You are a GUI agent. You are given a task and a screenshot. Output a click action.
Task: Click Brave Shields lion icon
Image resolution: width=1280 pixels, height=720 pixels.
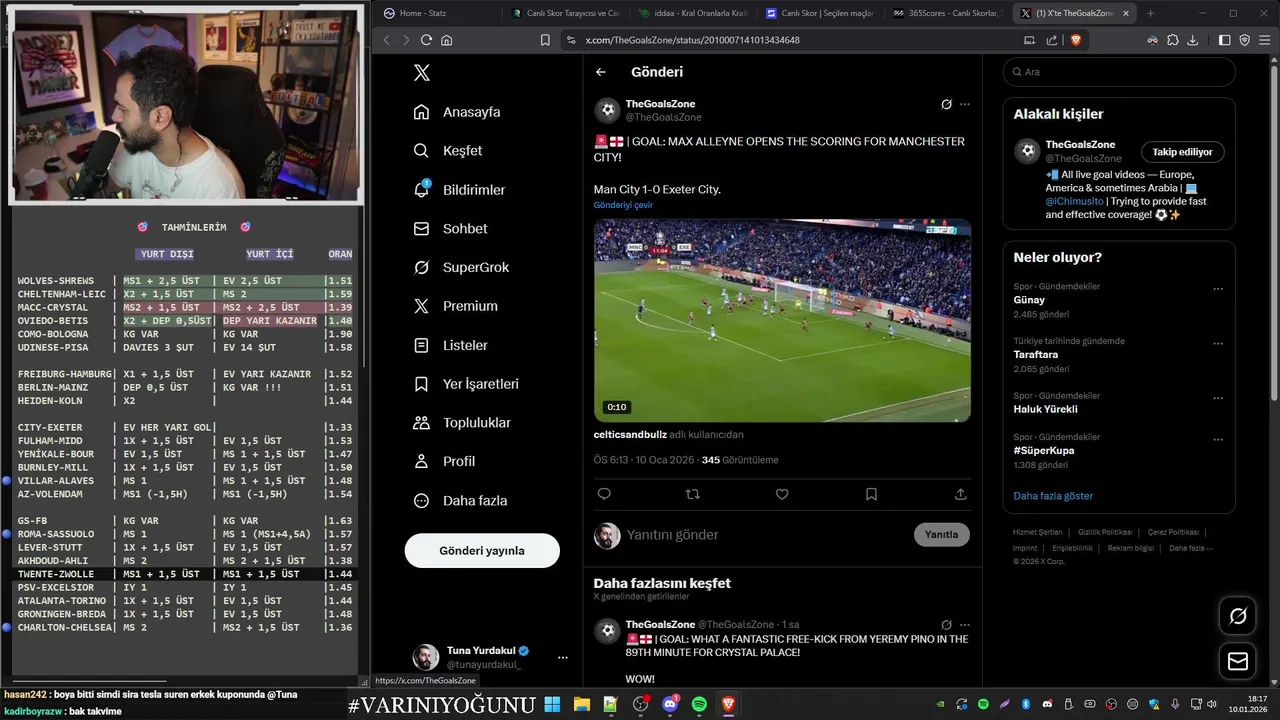(x=1076, y=40)
